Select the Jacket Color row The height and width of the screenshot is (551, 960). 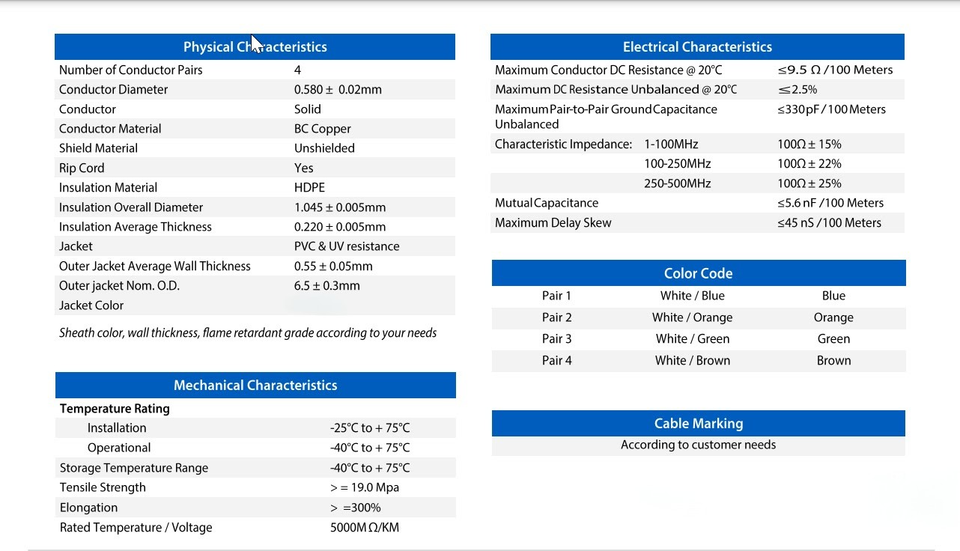tap(255, 305)
